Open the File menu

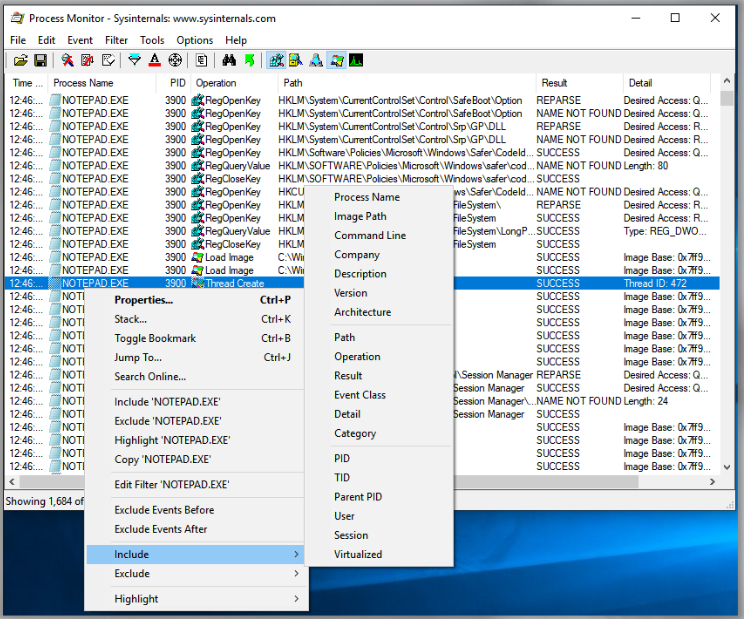(x=18, y=40)
